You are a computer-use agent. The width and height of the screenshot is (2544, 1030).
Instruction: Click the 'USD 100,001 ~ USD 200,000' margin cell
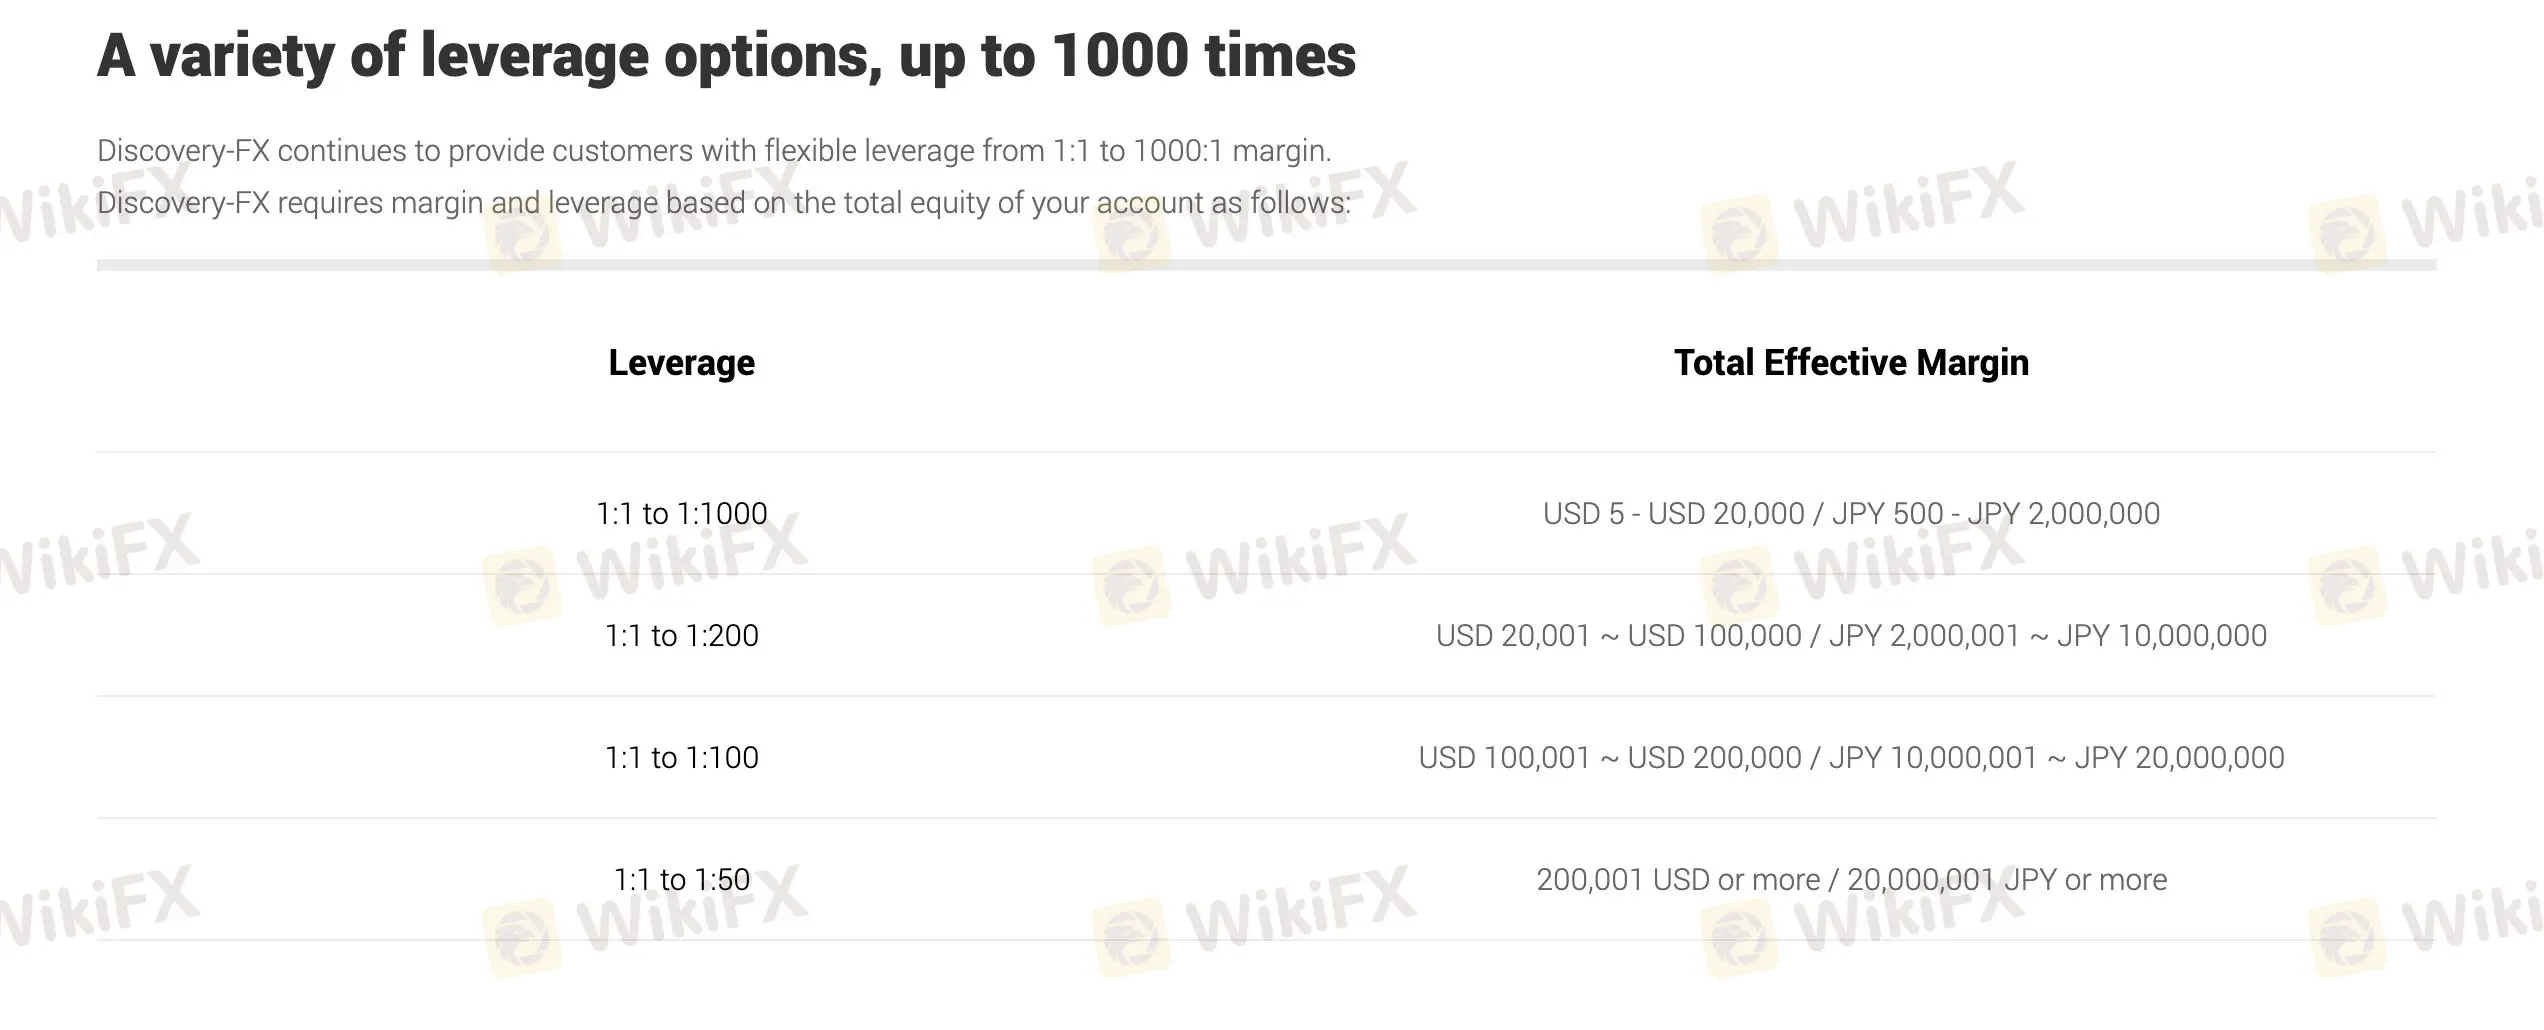[1851, 758]
